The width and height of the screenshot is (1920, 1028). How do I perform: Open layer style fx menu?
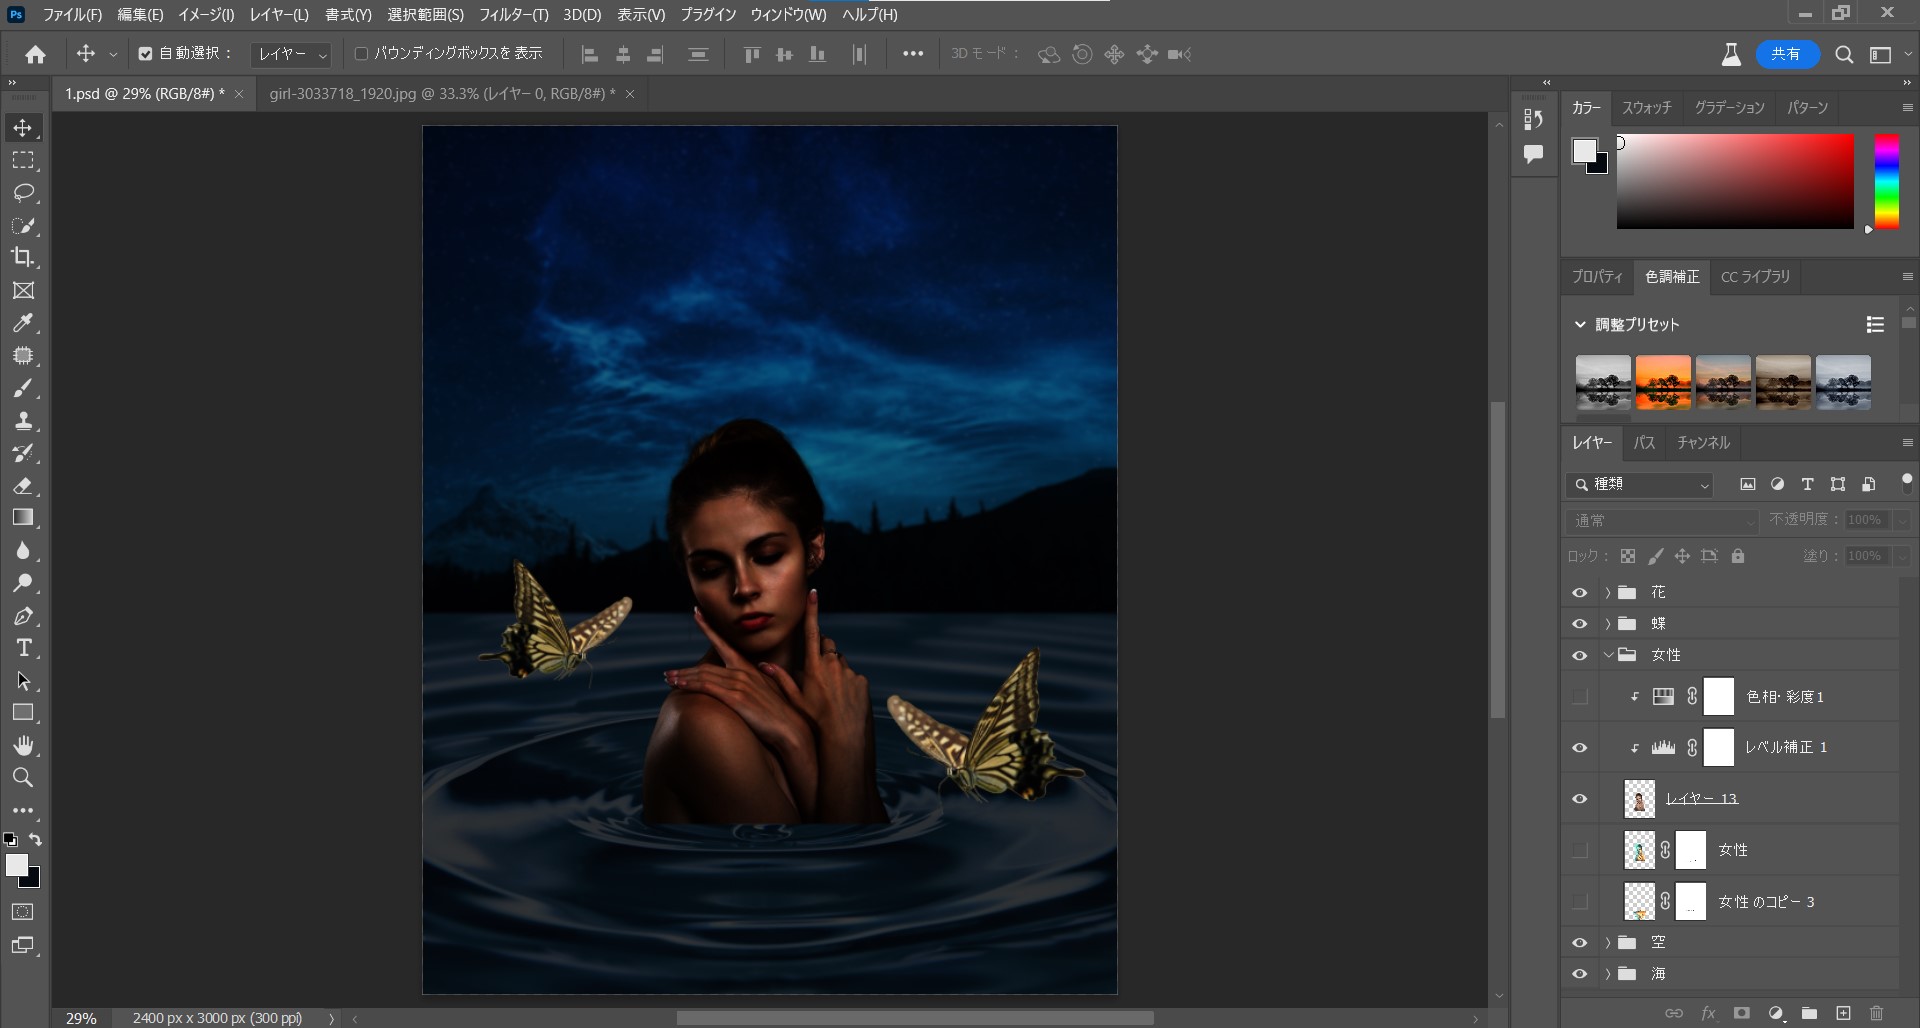click(1708, 1013)
